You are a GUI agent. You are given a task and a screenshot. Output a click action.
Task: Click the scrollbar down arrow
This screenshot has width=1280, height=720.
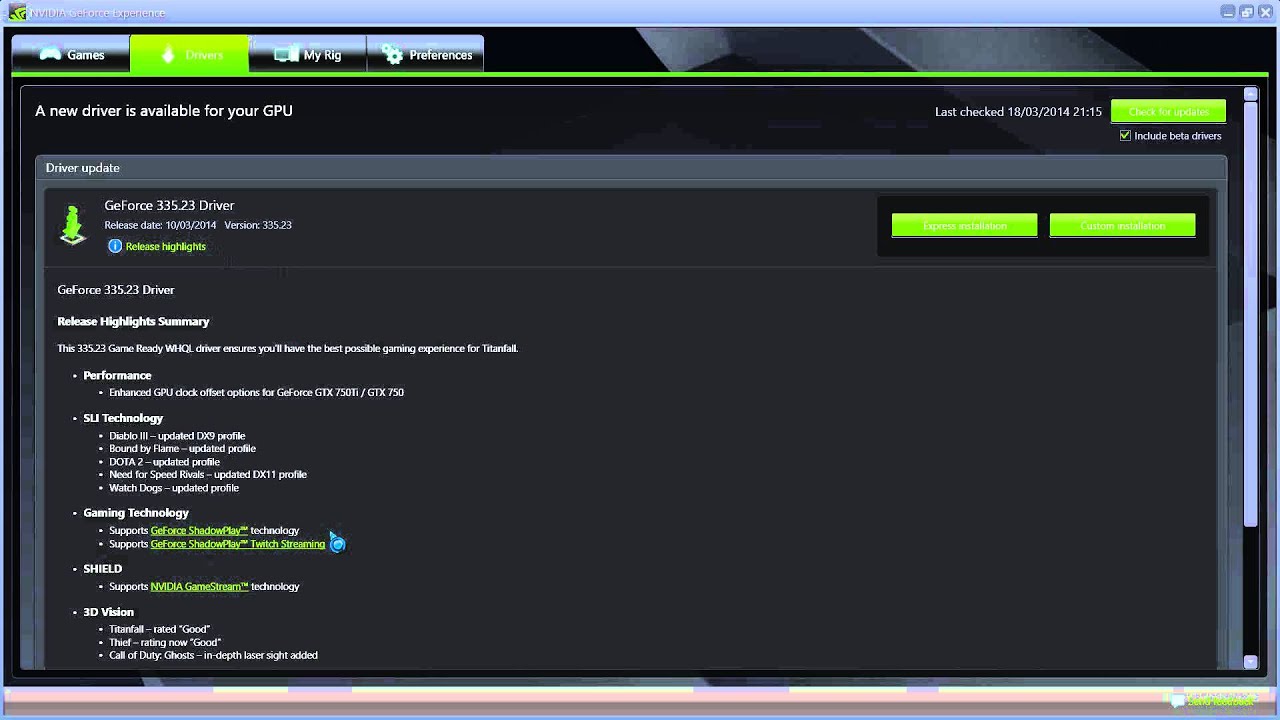tap(1250, 662)
